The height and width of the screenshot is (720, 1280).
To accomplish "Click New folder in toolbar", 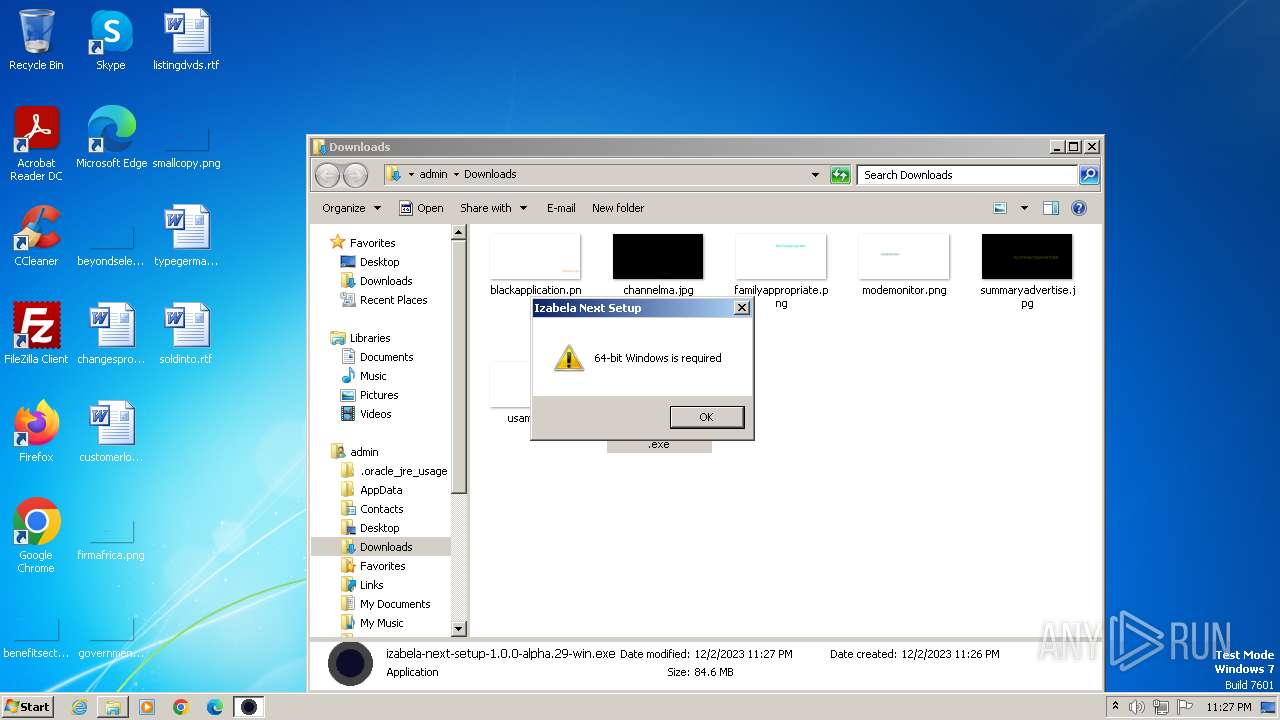I will tap(618, 208).
